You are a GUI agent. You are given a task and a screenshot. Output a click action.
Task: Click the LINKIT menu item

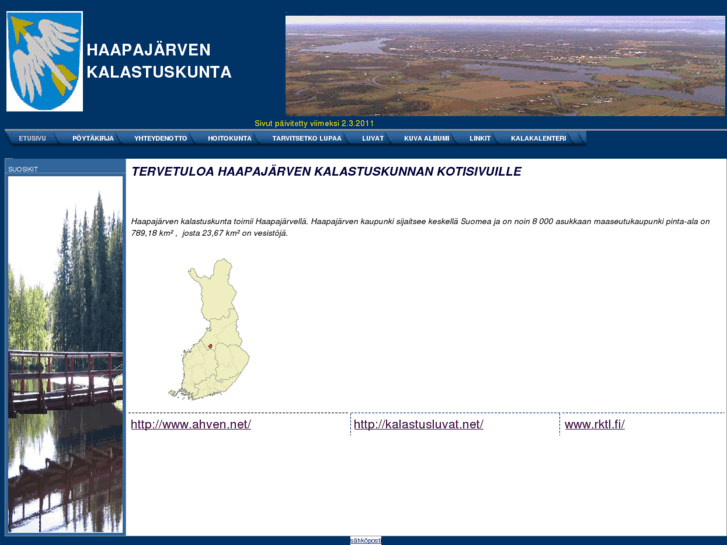[x=480, y=138]
